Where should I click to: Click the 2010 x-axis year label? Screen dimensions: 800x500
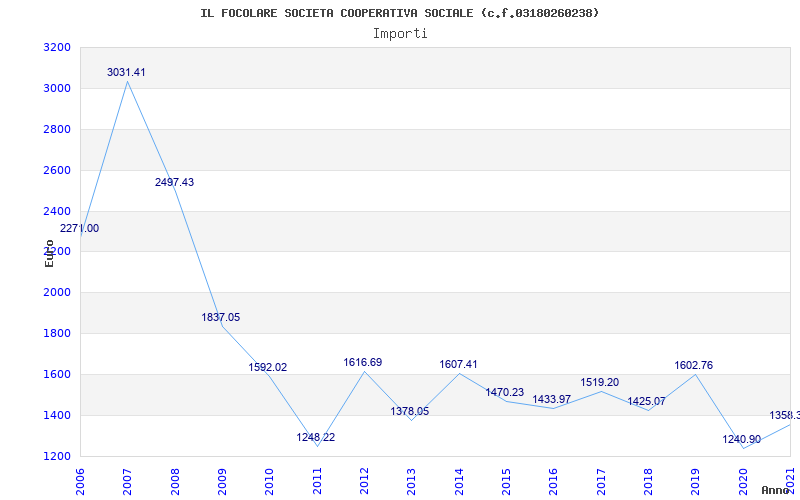tap(270, 481)
